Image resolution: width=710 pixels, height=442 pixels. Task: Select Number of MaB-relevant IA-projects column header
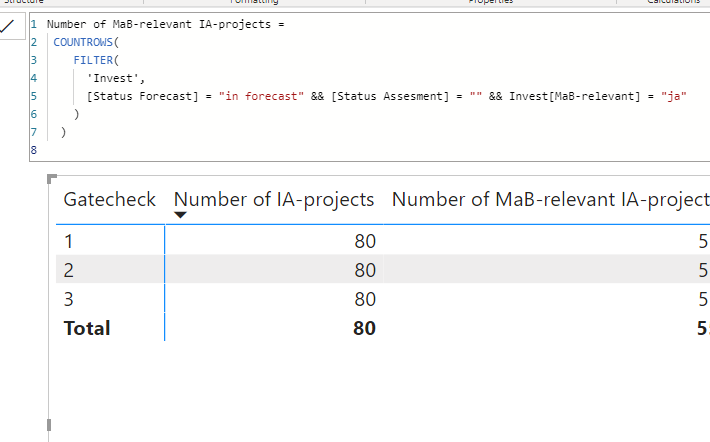pyautogui.click(x=551, y=199)
